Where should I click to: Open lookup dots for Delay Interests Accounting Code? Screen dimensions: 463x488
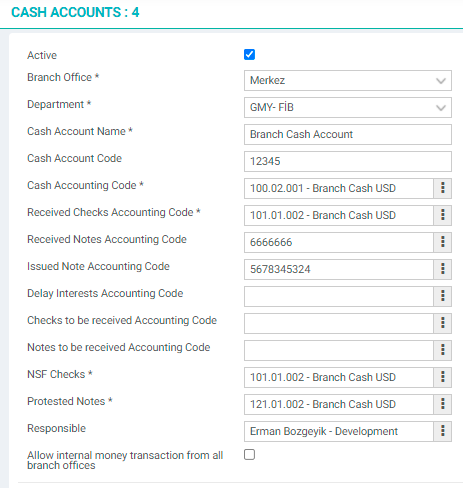tap(443, 296)
